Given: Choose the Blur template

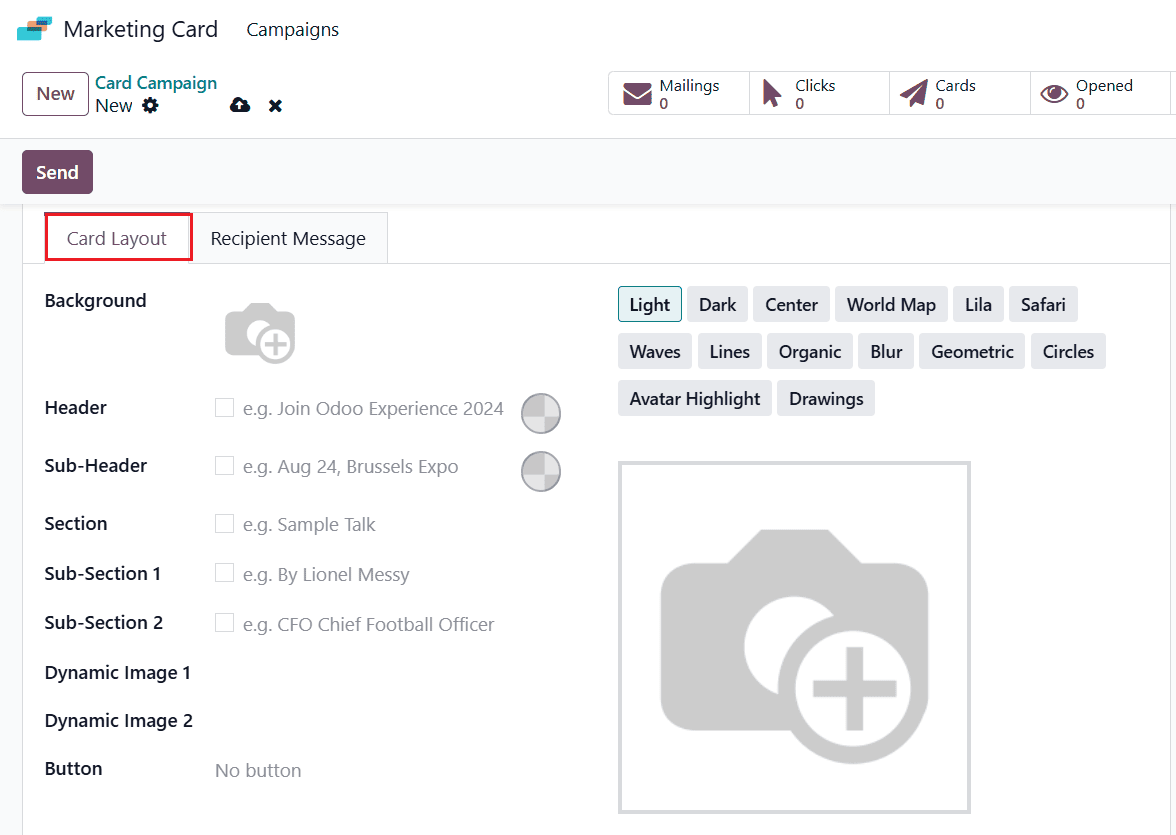Looking at the screenshot, I should click(886, 351).
